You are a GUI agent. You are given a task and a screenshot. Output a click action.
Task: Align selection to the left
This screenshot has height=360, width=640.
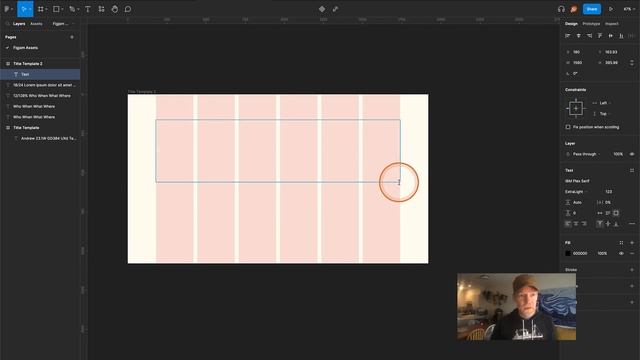(568, 36)
